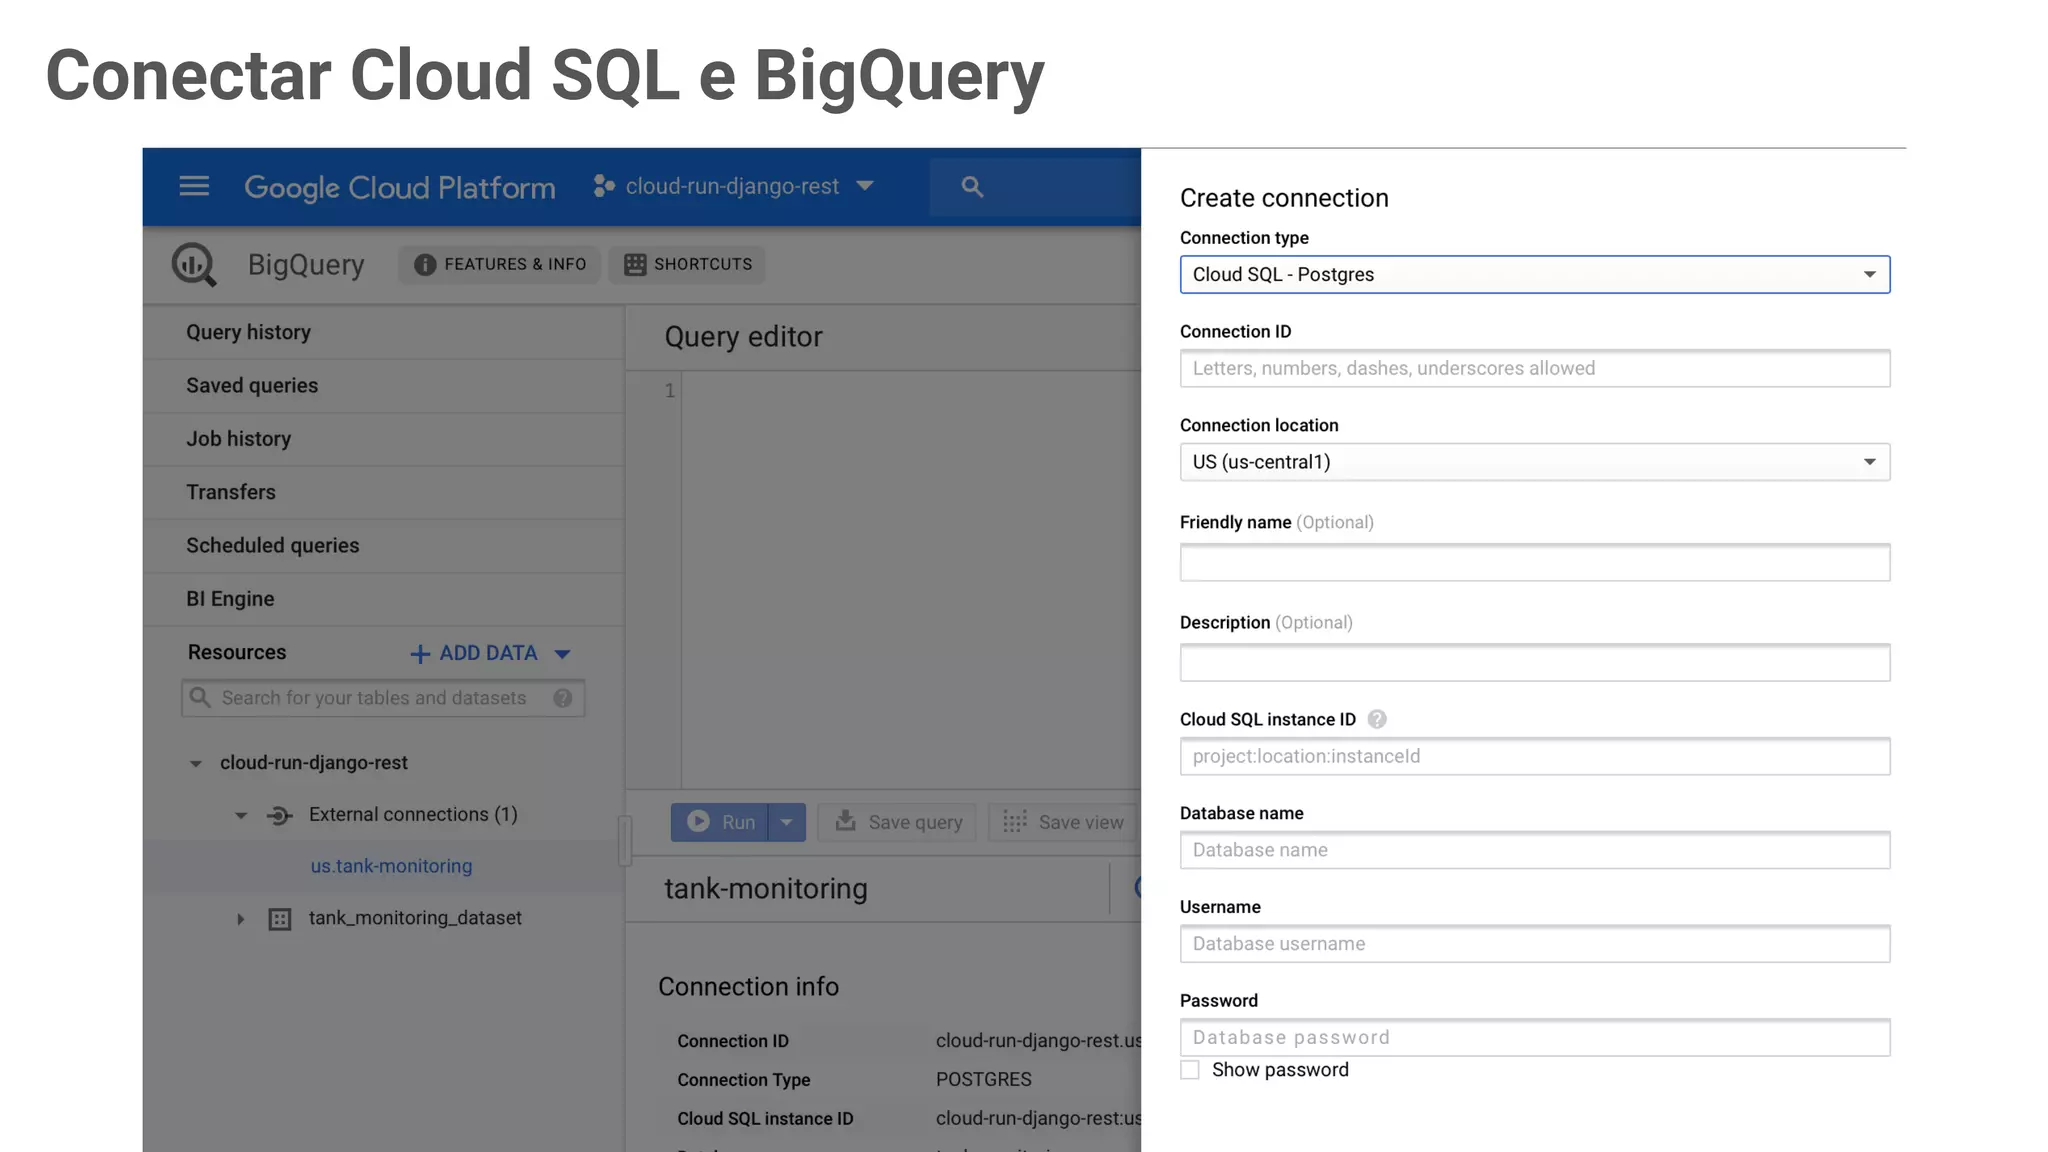This screenshot has height=1152, width=2048.
Task: Click the Save query download icon
Action: tap(845, 821)
